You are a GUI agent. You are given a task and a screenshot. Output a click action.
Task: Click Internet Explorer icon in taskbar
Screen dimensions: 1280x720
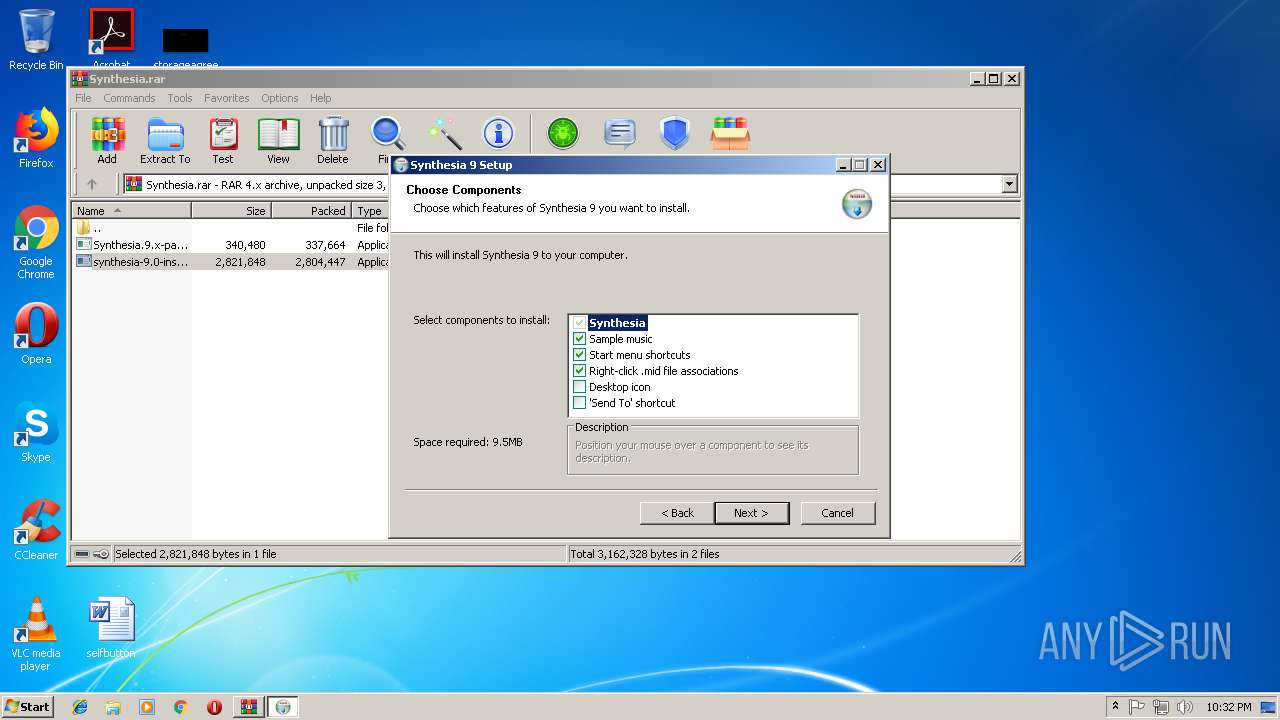[x=80, y=707]
